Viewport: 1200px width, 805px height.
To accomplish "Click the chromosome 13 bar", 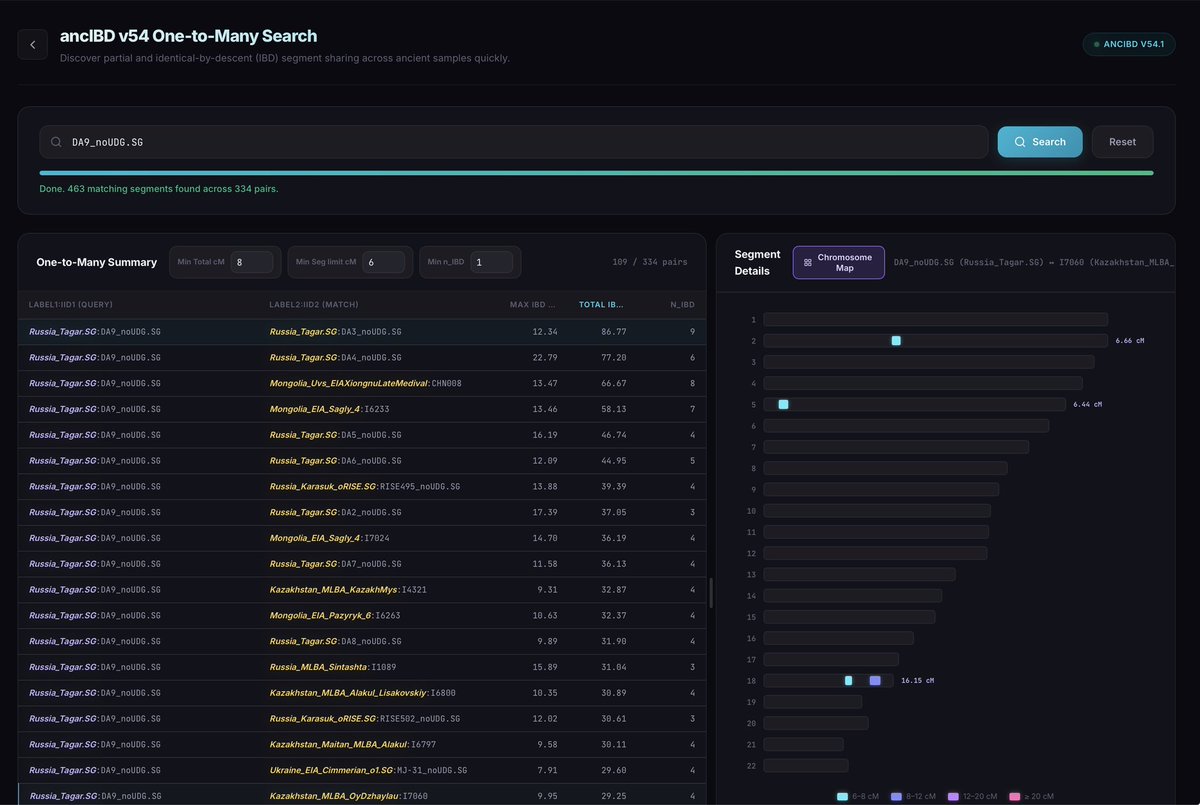I will tap(859, 574).
